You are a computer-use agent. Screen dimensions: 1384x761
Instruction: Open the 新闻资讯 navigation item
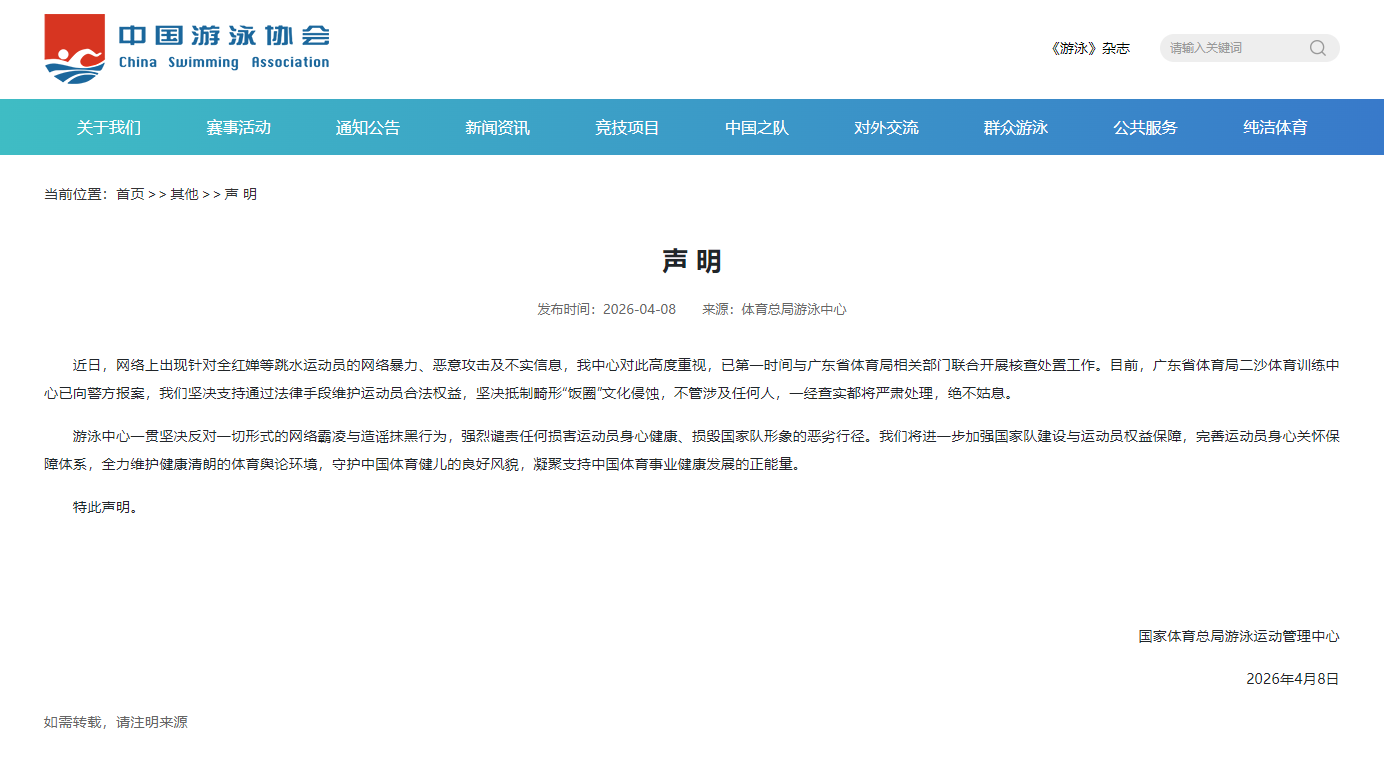click(497, 127)
